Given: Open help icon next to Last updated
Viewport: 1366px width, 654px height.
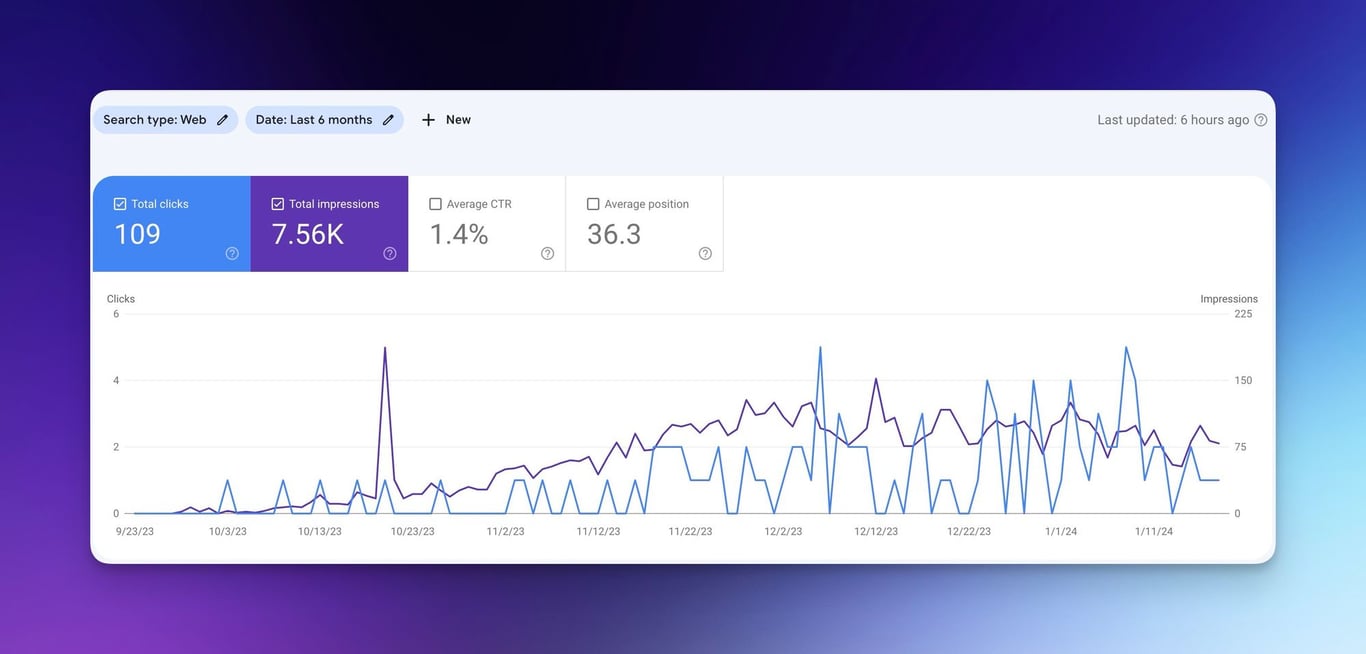Looking at the screenshot, I should [1261, 120].
